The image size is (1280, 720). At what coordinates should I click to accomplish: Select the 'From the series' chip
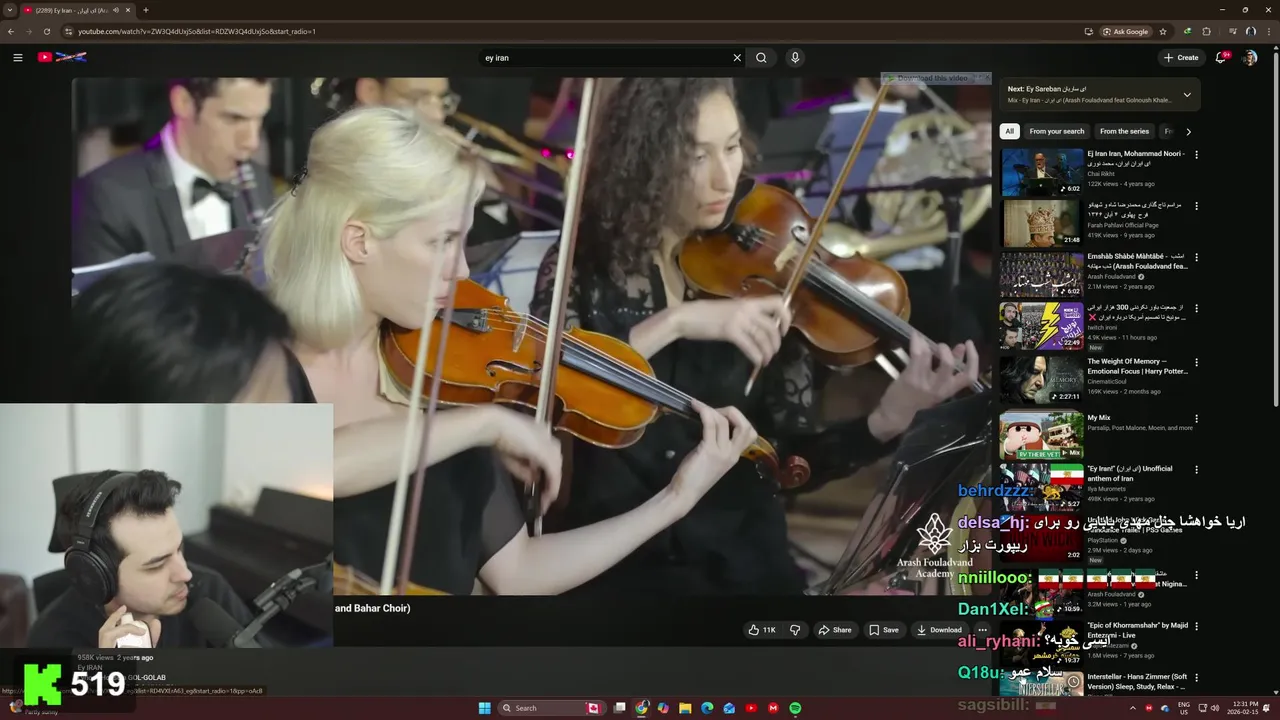click(x=1124, y=131)
